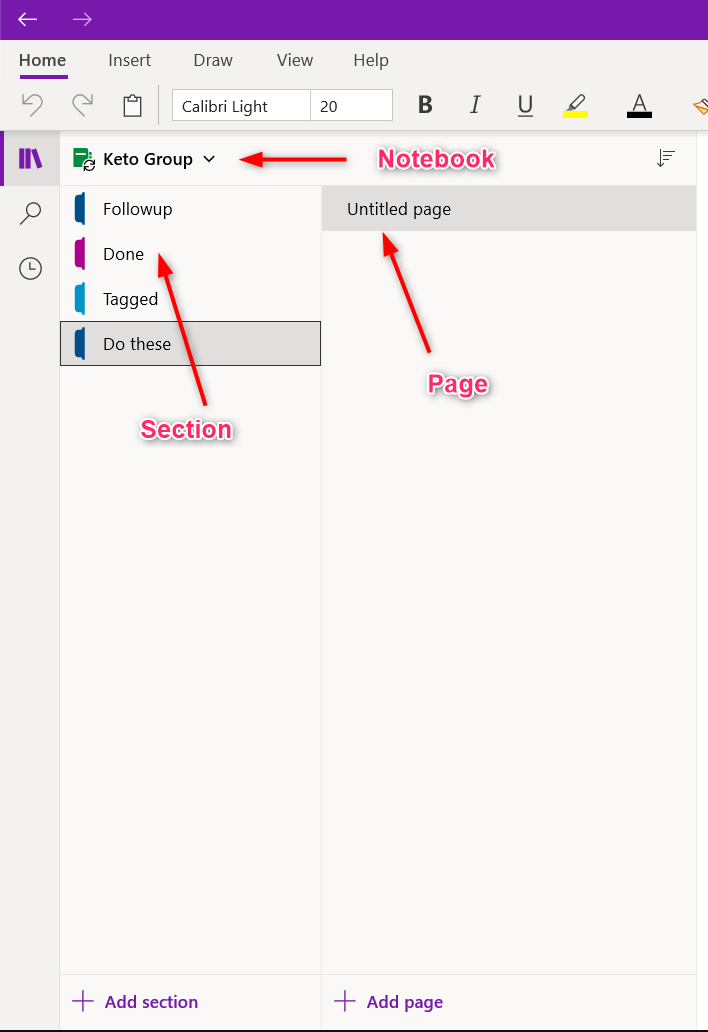This screenshot has height=1032, width=708.
Task: Click the Paste clipboard icon
Action: 132,105
